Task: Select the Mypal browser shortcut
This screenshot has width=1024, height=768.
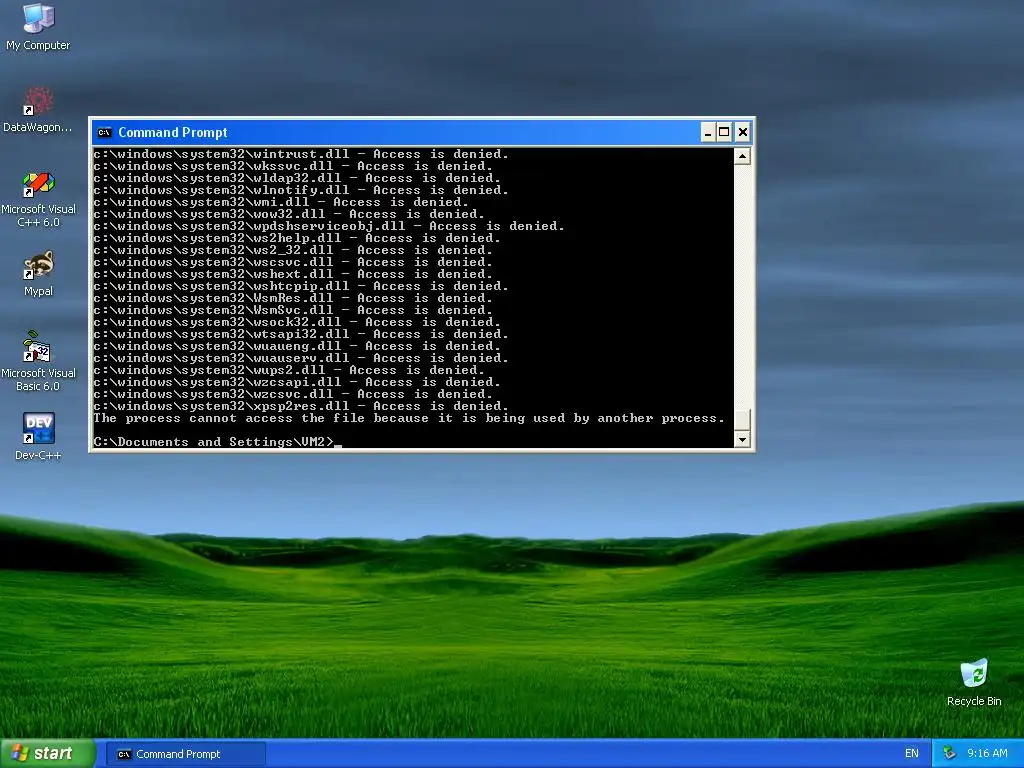Action: pos(38,274)
